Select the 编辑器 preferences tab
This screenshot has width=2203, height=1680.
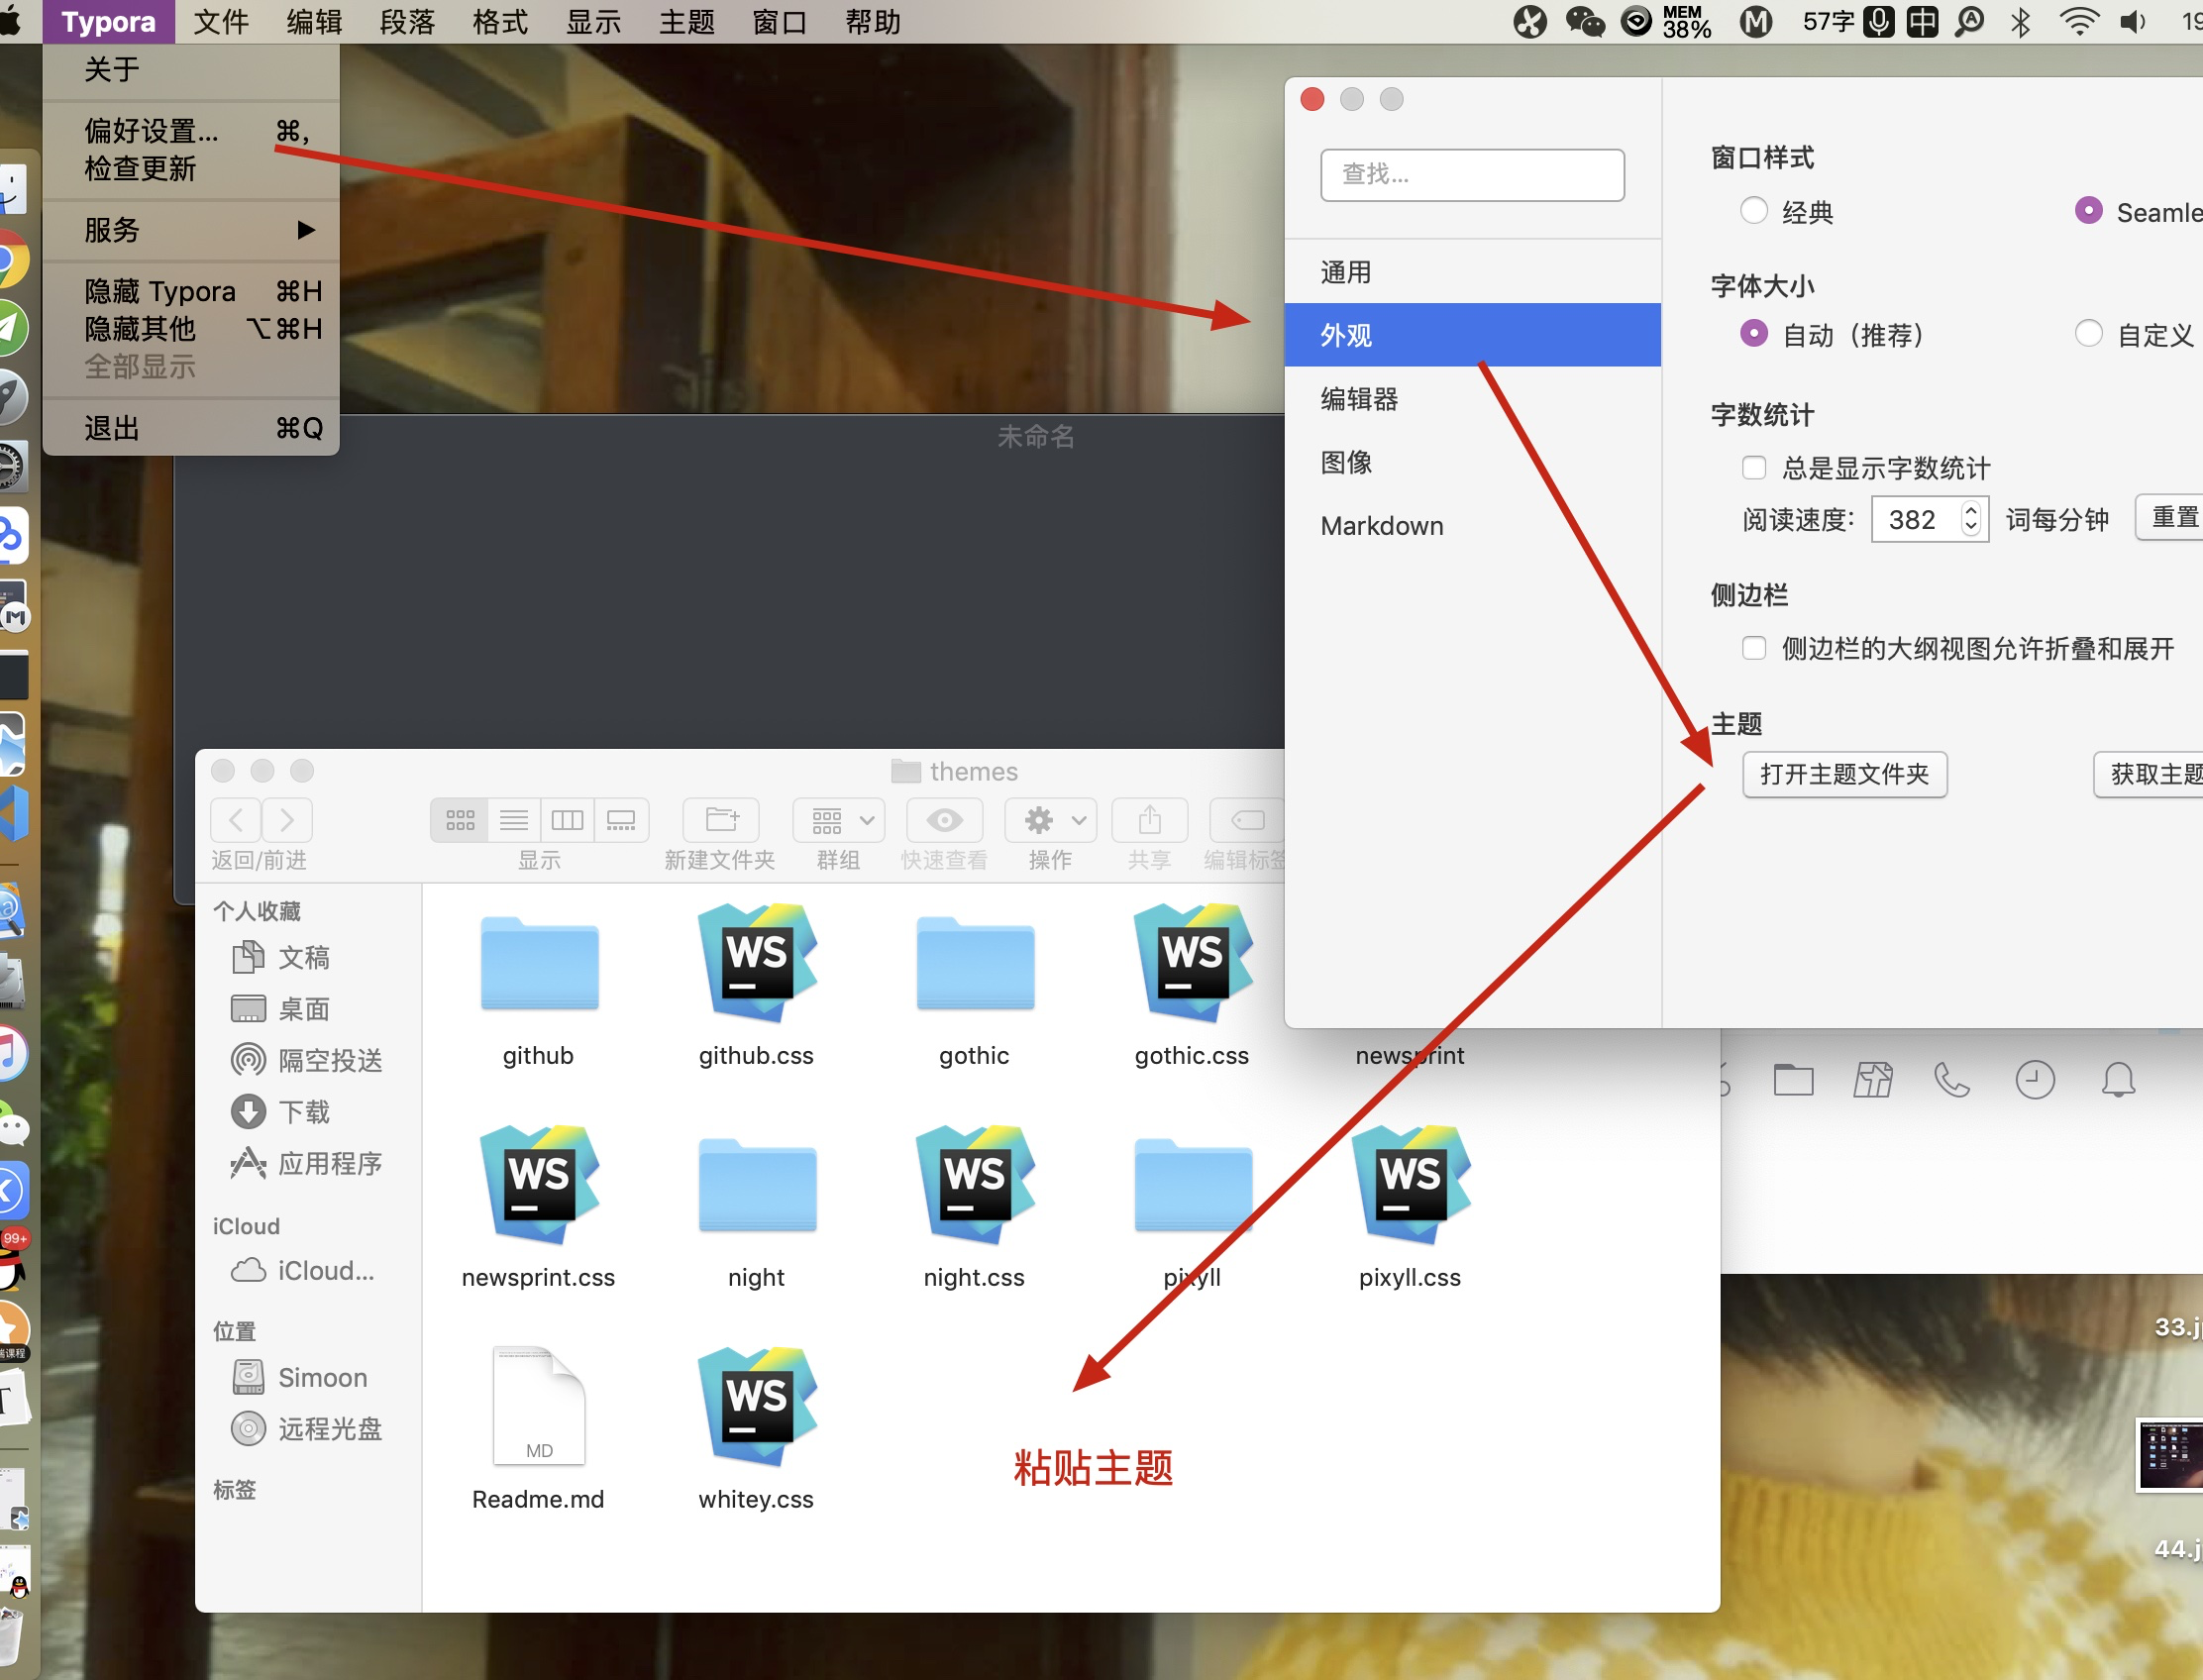1359,399
